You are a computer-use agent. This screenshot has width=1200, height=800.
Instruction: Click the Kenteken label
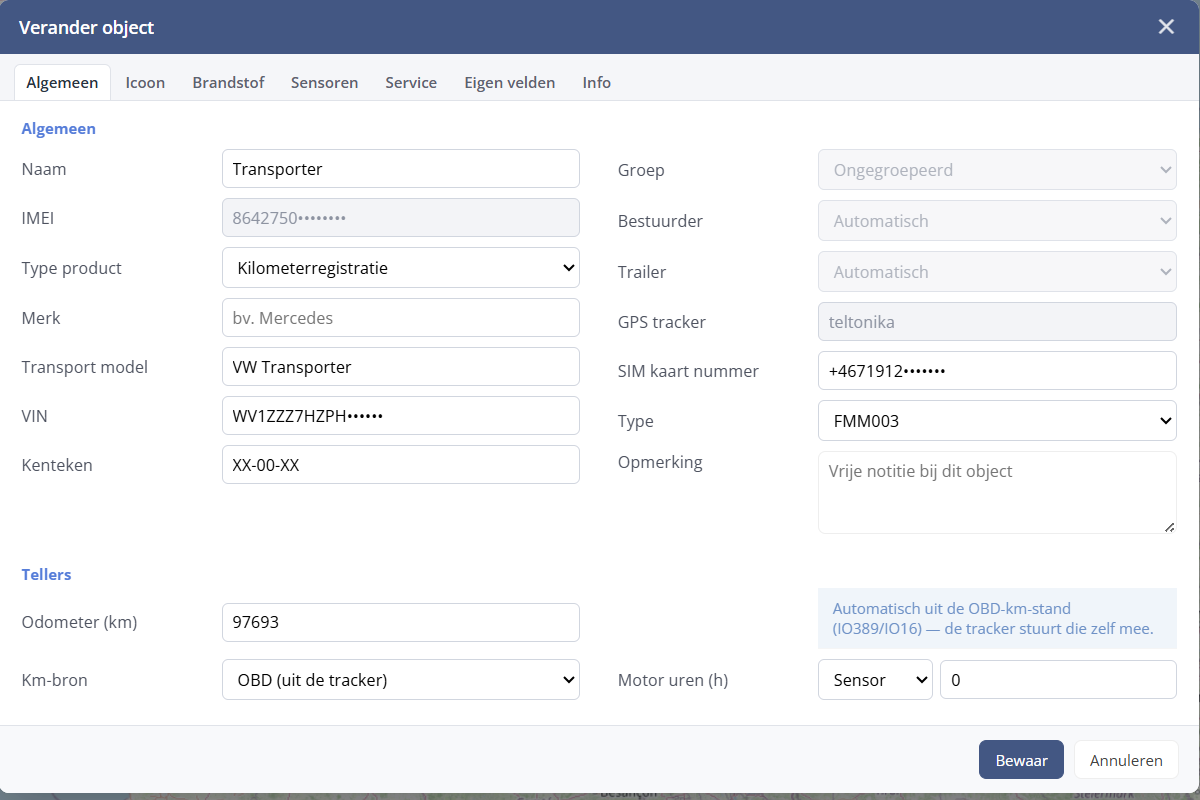tap(56, 465)
